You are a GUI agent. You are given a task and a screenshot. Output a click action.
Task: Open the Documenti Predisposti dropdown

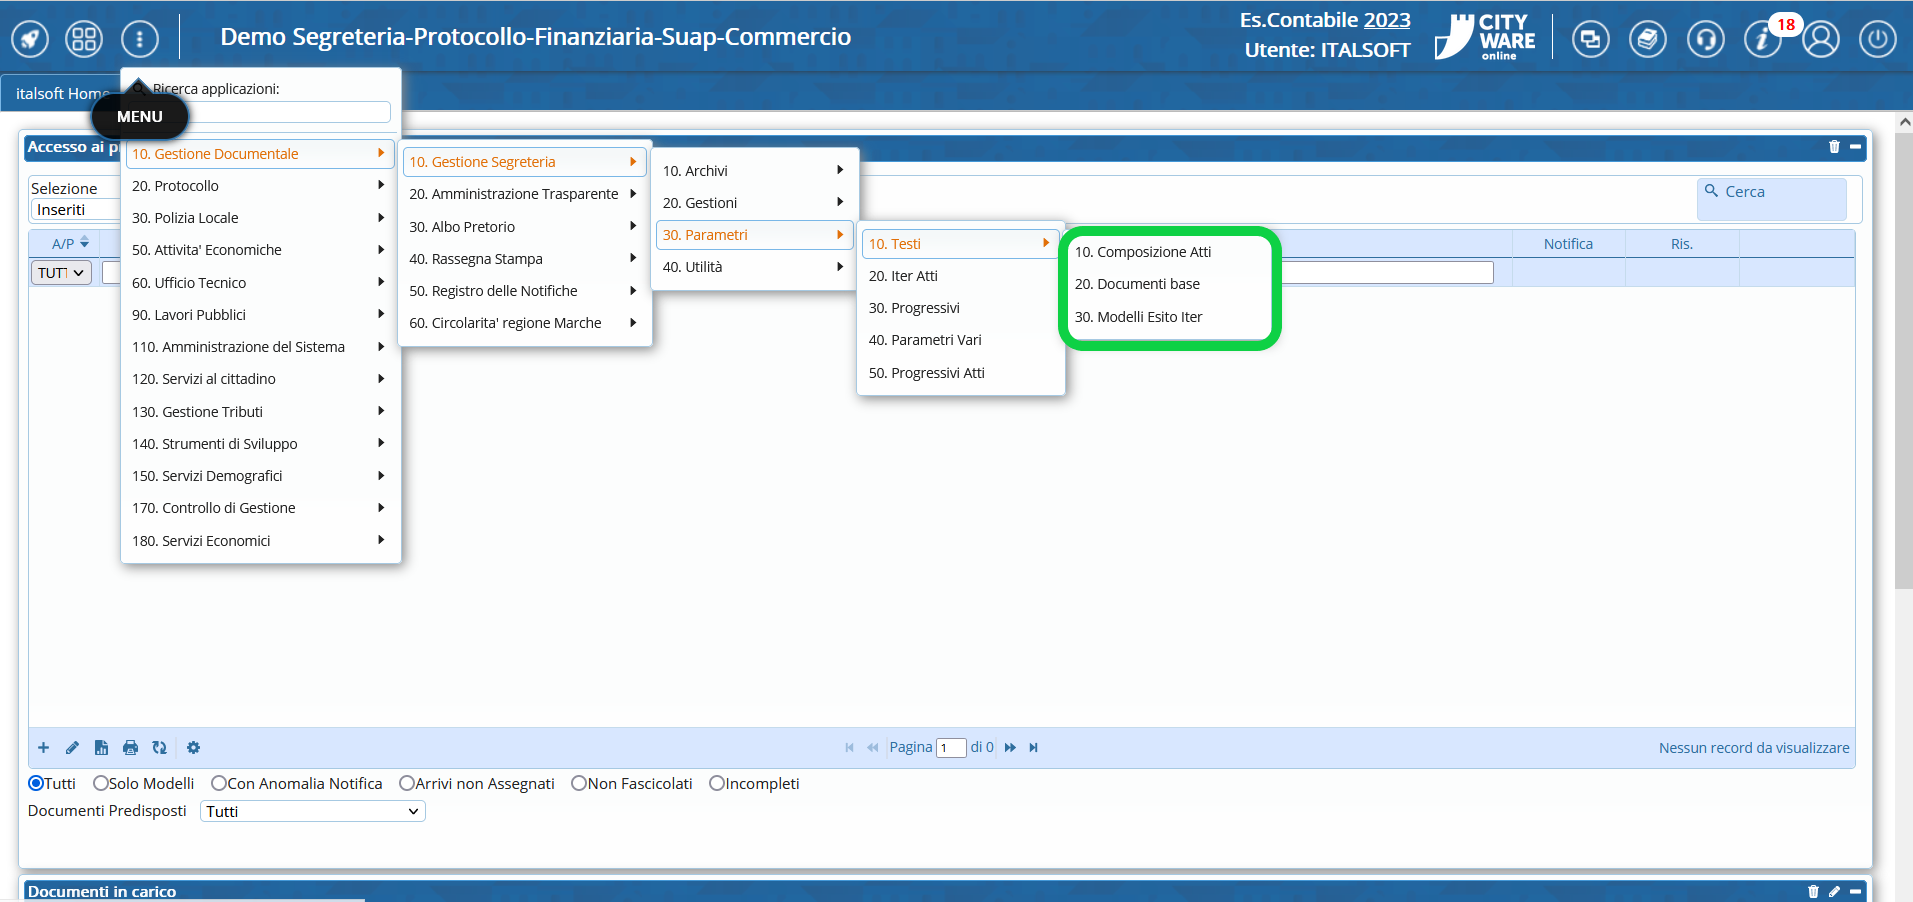[312, 812]
